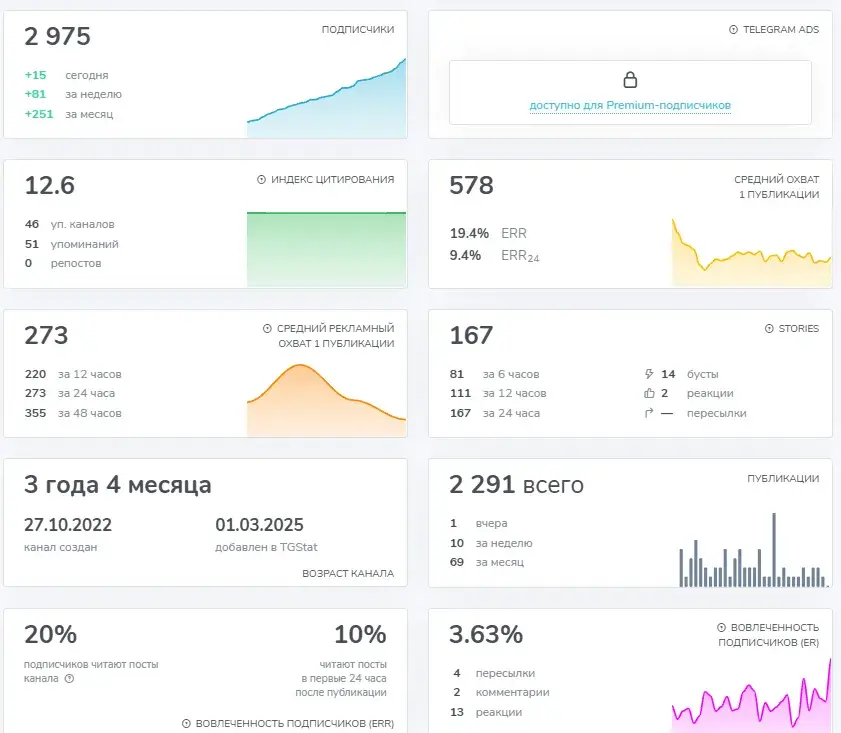Click the info icon beside ИНДЕКС ЦИТИРОВАНИЯ
This screenshot has width=841, height=733.
point(261,180)
